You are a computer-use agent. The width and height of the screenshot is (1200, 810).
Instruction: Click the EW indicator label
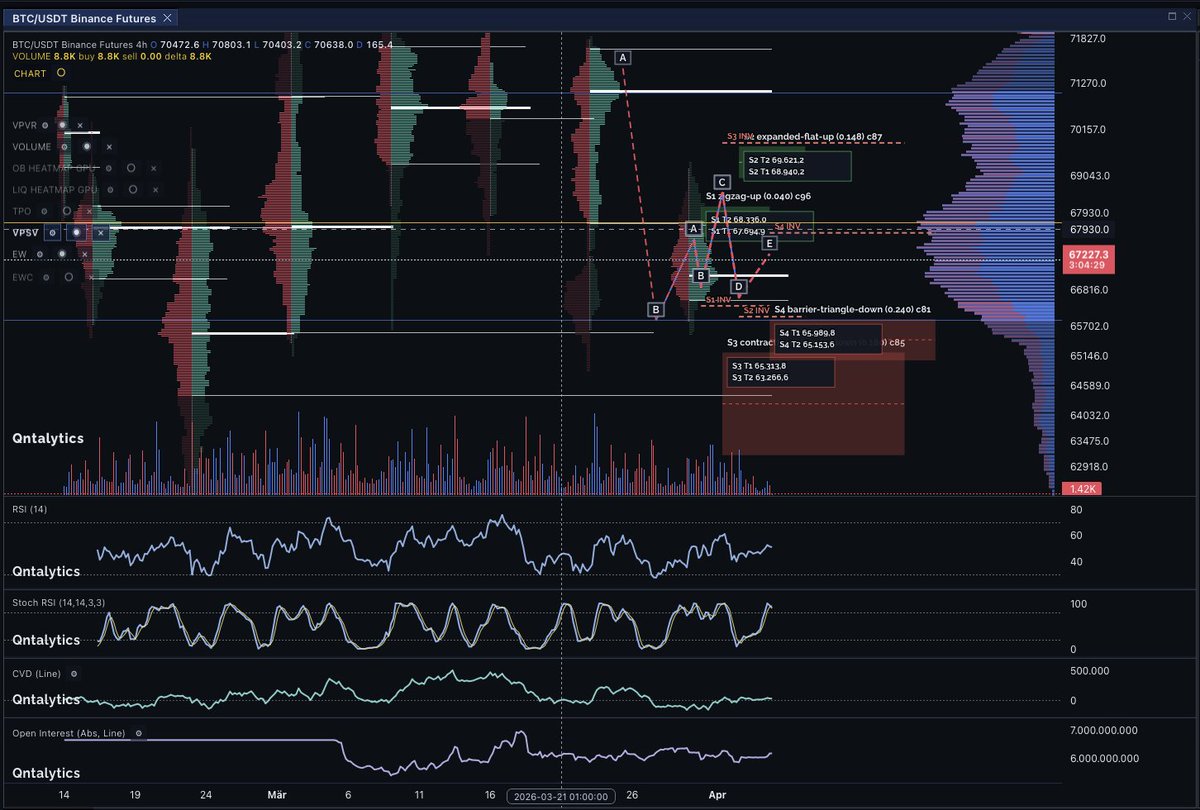(19, 254)
